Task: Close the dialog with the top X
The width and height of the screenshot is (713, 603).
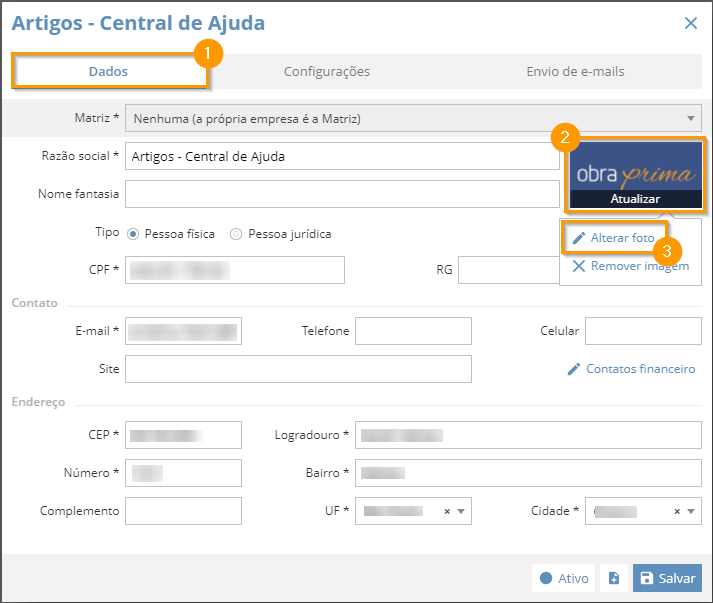Action: tap(691, 23)
